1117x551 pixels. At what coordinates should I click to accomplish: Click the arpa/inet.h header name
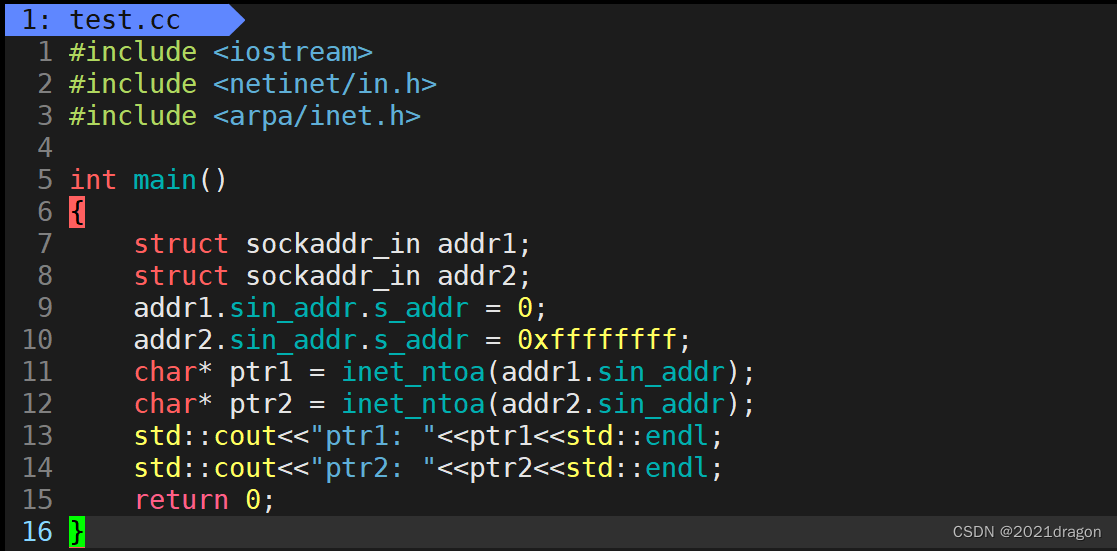317,116
